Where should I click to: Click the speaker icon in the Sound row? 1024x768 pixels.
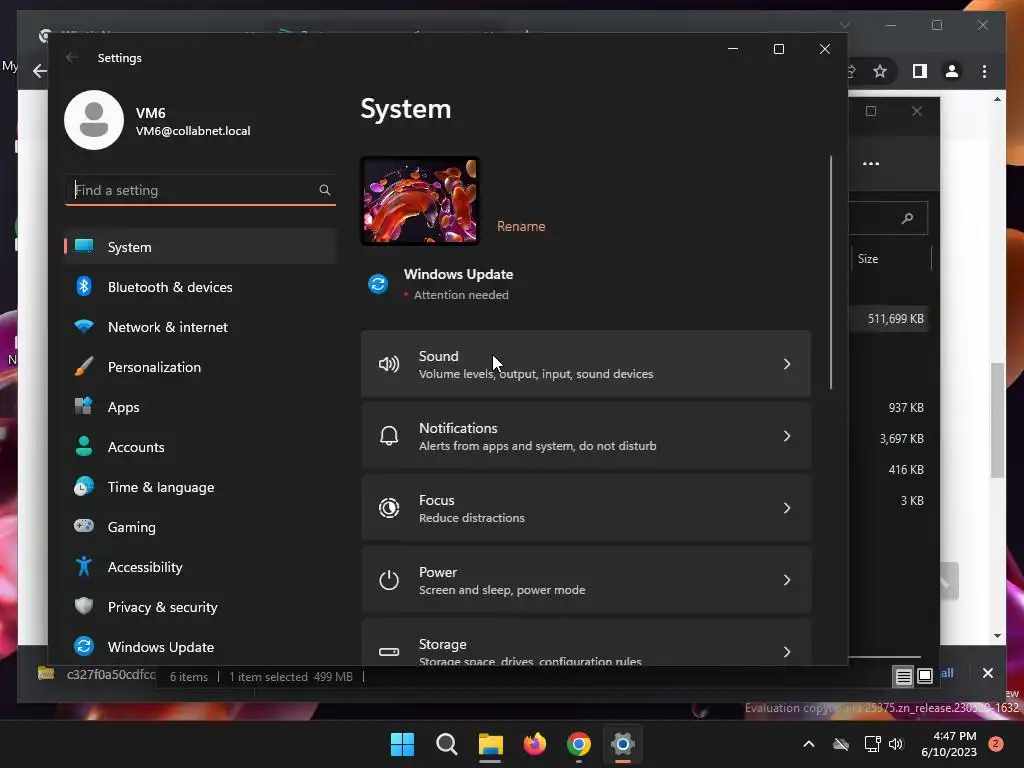tap(389, 364)
